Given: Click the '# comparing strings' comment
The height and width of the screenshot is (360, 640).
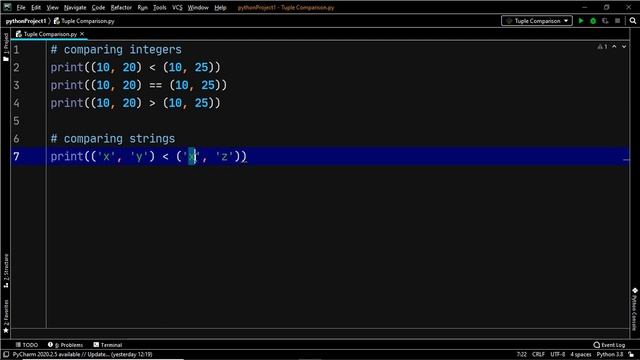Looking at the screenshot, I should coord(113,139).
